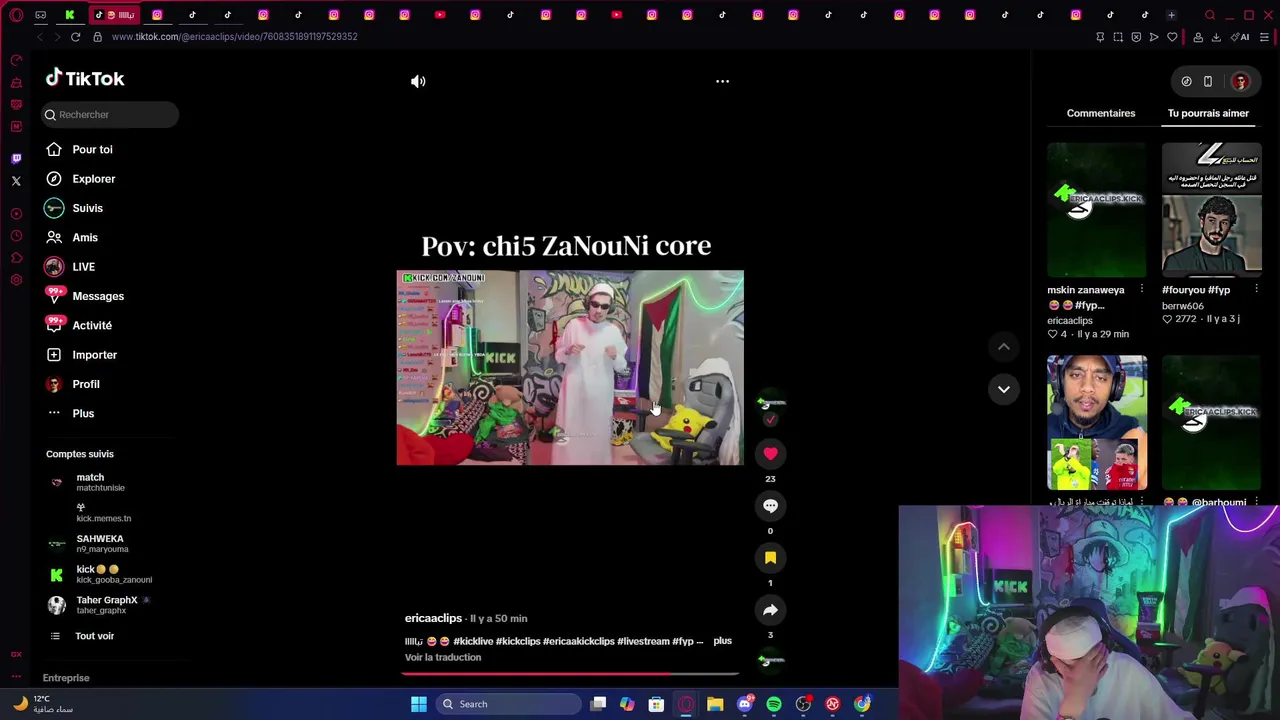The height and width of the screenshot is (720, 1280).
Task: Mute the video with the speaker icon
Action: pyautogui.click(x=418, y=81)
